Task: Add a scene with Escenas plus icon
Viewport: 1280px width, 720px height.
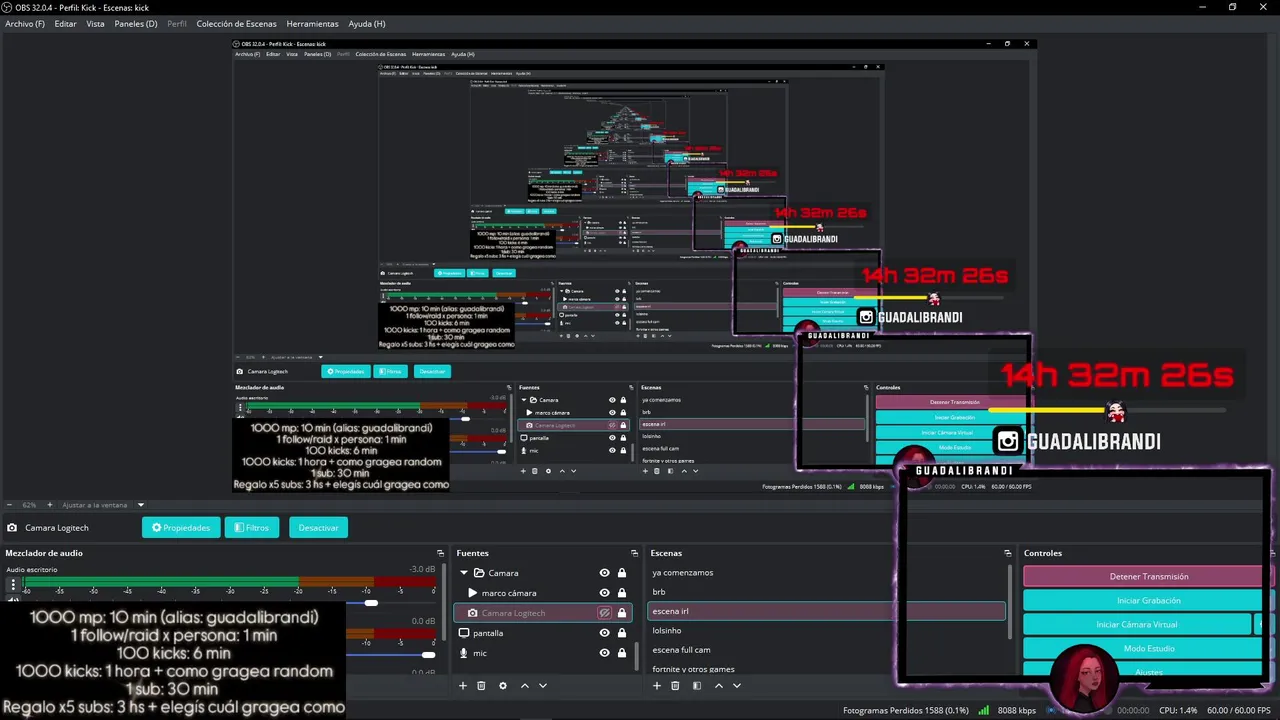Action: click(656, 686)
